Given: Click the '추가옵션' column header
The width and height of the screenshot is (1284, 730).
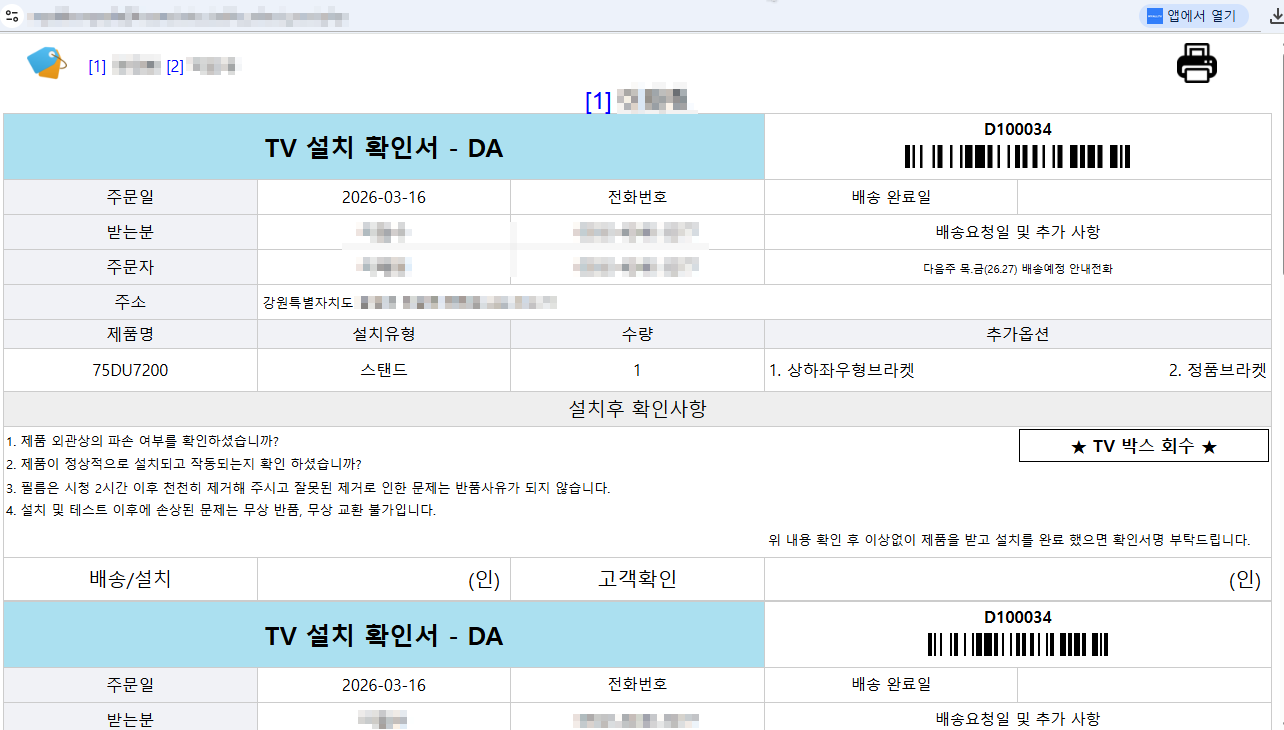Looking at the screenshot, I should point(1018,334).
